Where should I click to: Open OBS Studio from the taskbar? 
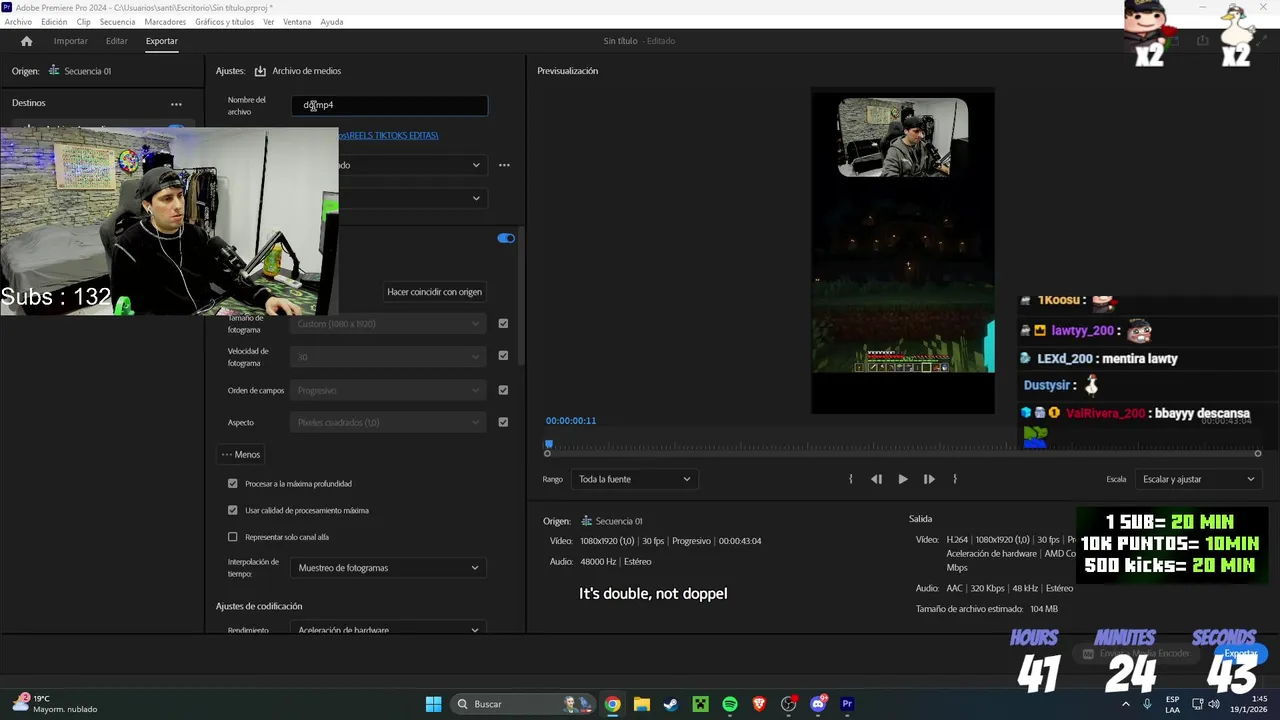click(789, 704)
